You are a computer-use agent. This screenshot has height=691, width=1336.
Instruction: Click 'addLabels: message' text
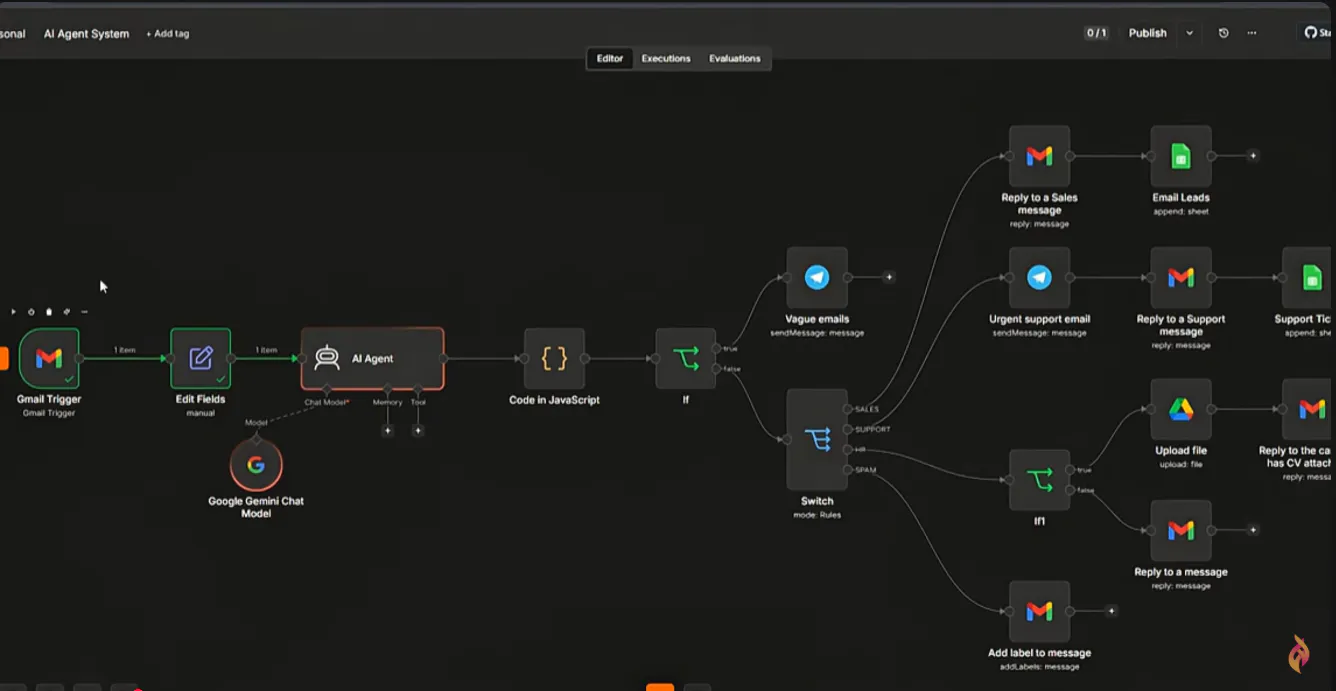(x=1039, y=667)
